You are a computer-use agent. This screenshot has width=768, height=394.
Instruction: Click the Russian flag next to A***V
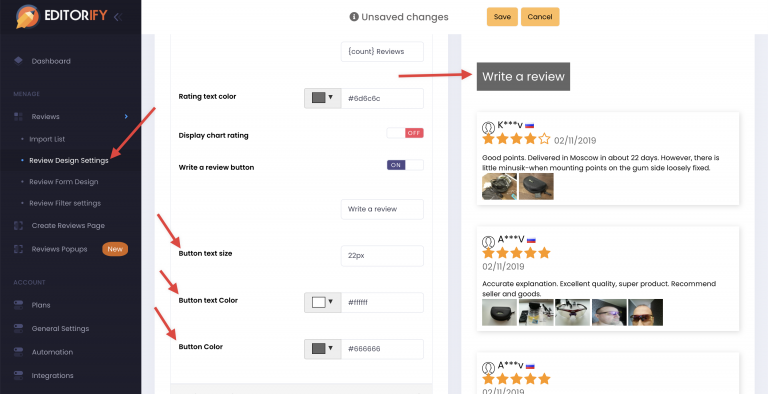coord(531,240)
